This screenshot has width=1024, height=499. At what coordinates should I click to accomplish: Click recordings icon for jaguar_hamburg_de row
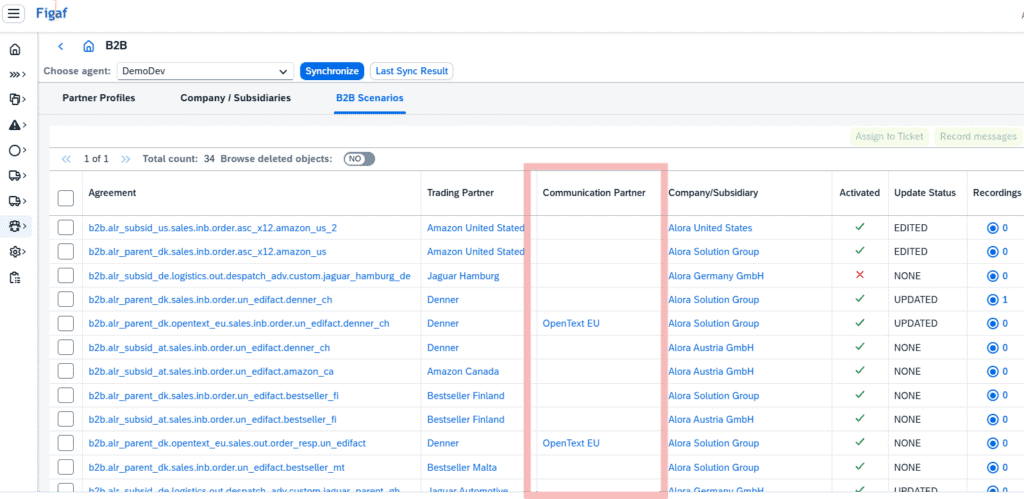pyautogui.click(x=993, y=276)
